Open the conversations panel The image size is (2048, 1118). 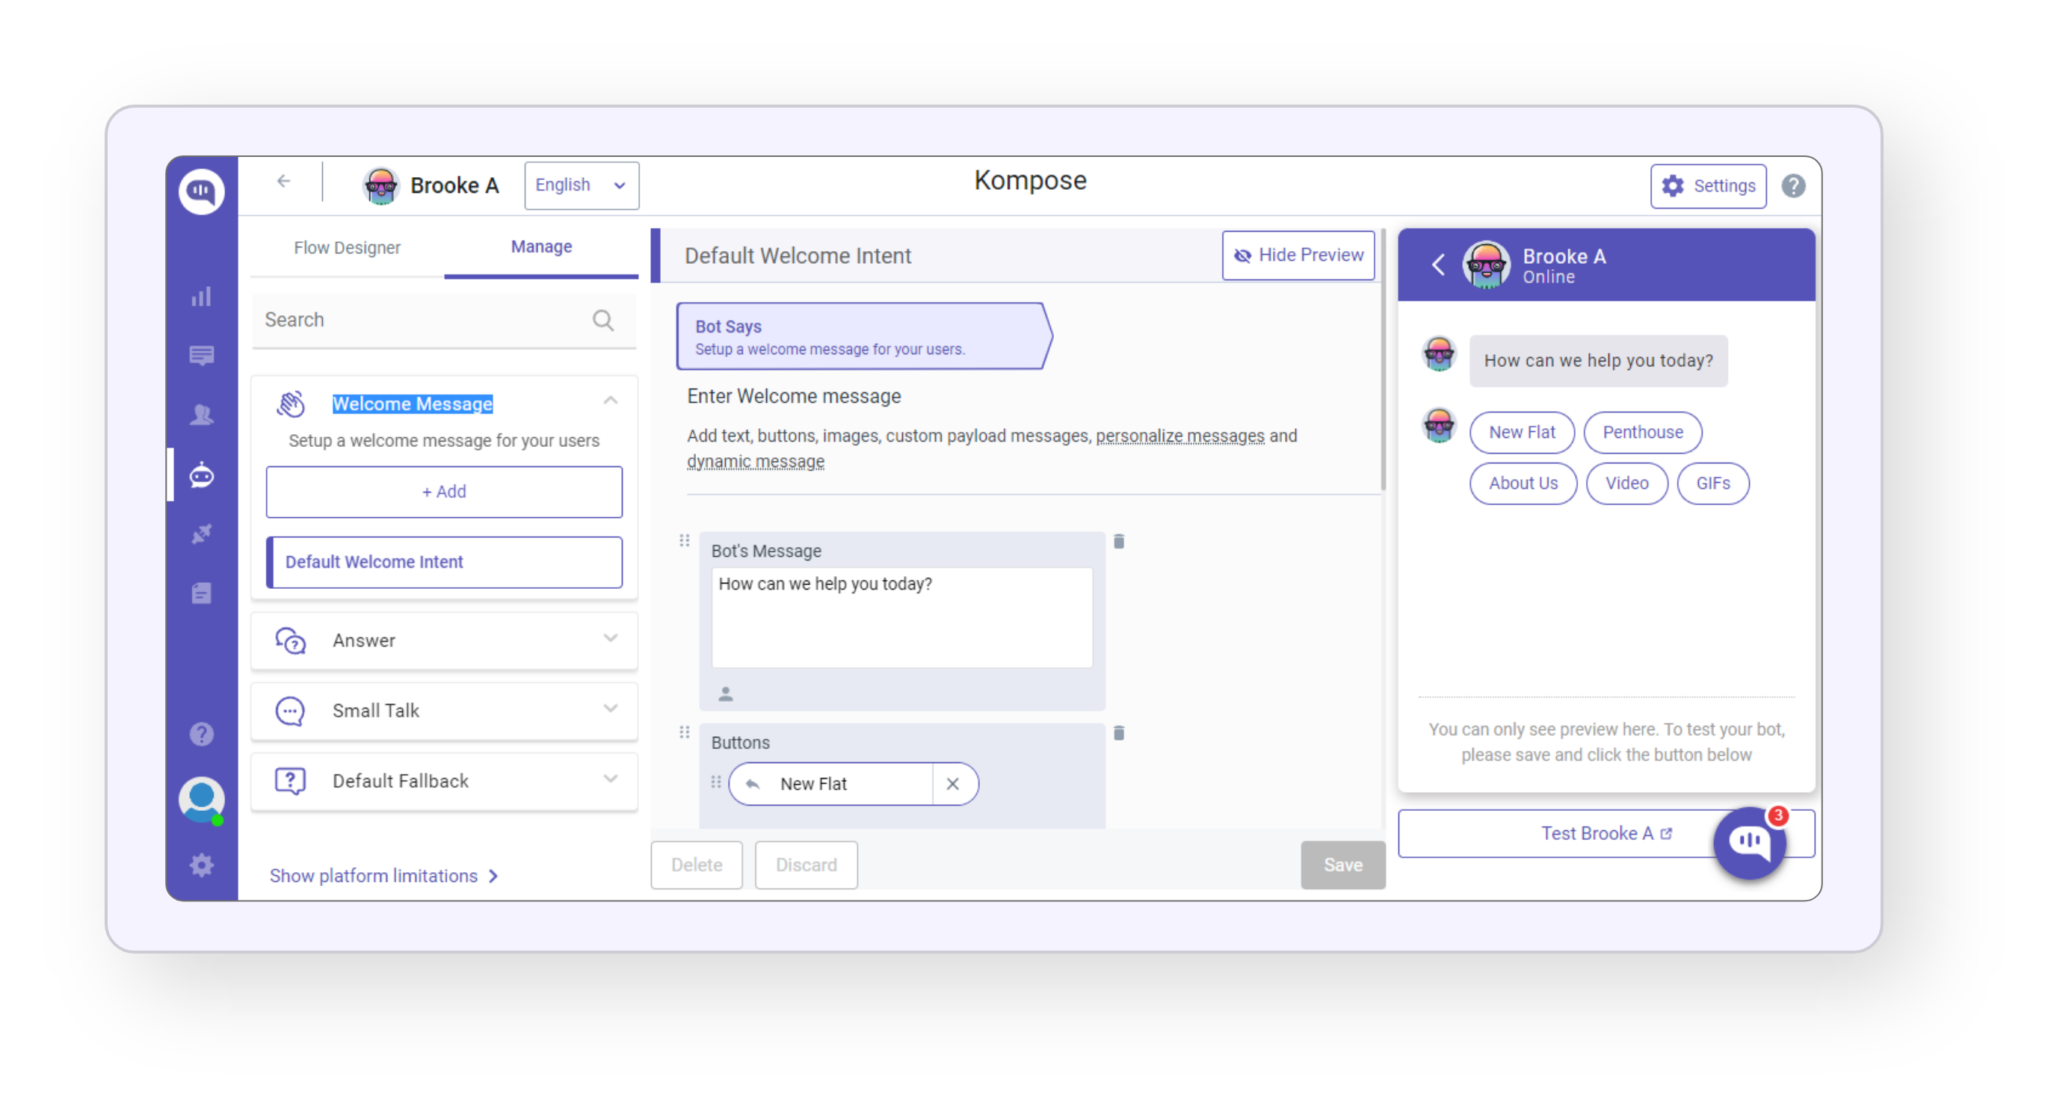[x=201, y=356]
